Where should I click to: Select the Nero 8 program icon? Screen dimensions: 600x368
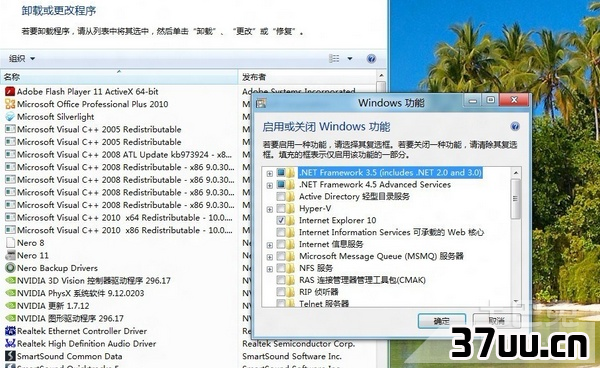[10, 243]
